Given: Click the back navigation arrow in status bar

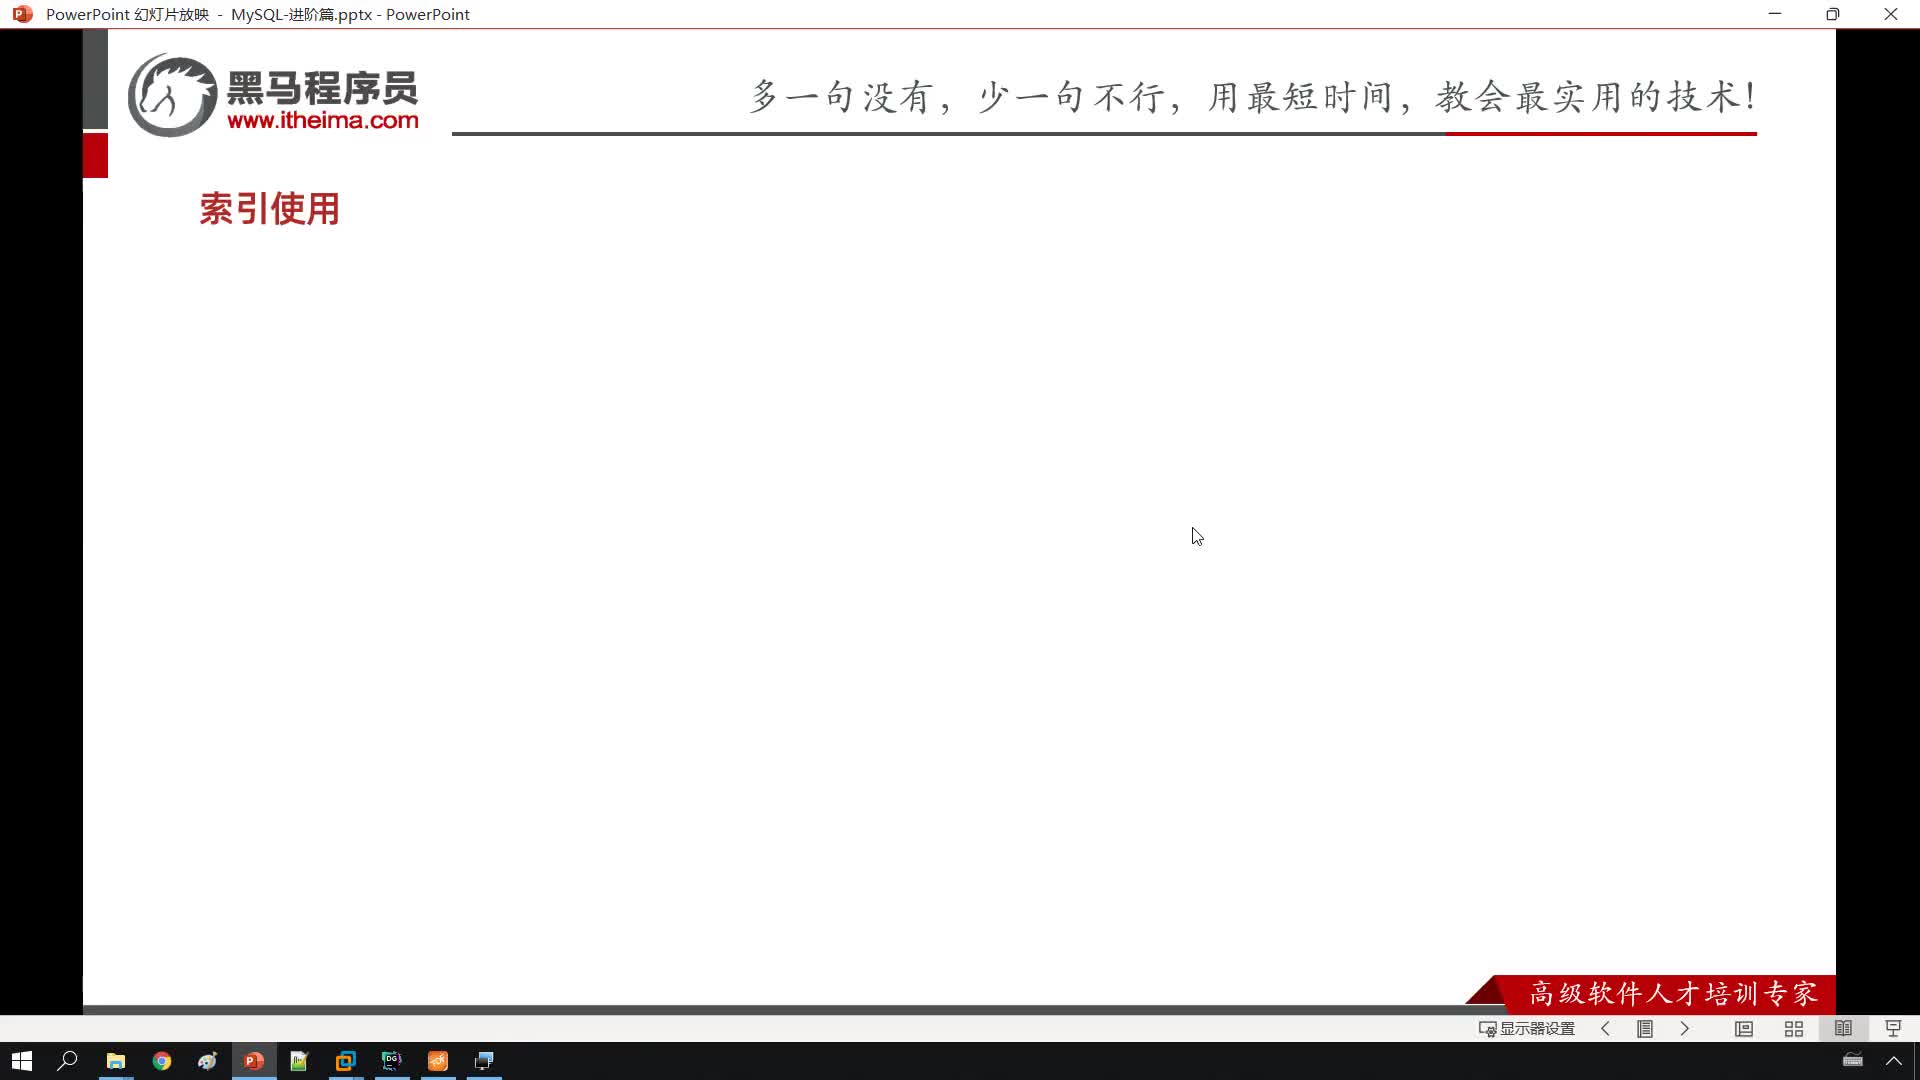Looking at the screenshot, I should point(1605,1029).
